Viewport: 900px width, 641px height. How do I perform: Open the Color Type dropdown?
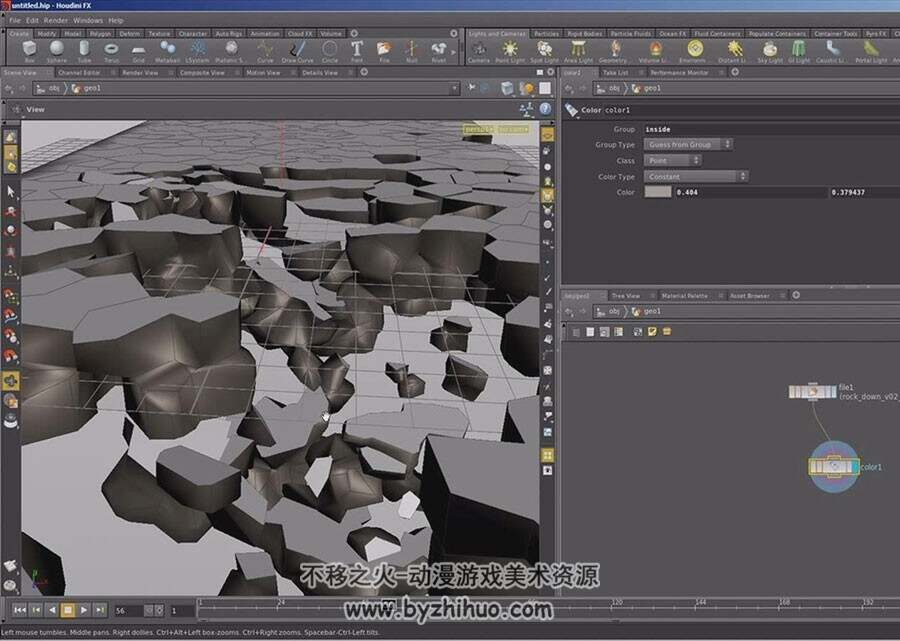pyautogui.click(x=696, y=177)
